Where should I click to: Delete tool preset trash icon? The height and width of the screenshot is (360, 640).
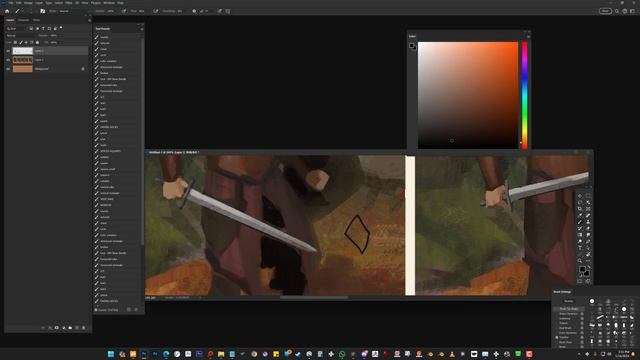tap(136, 310)
